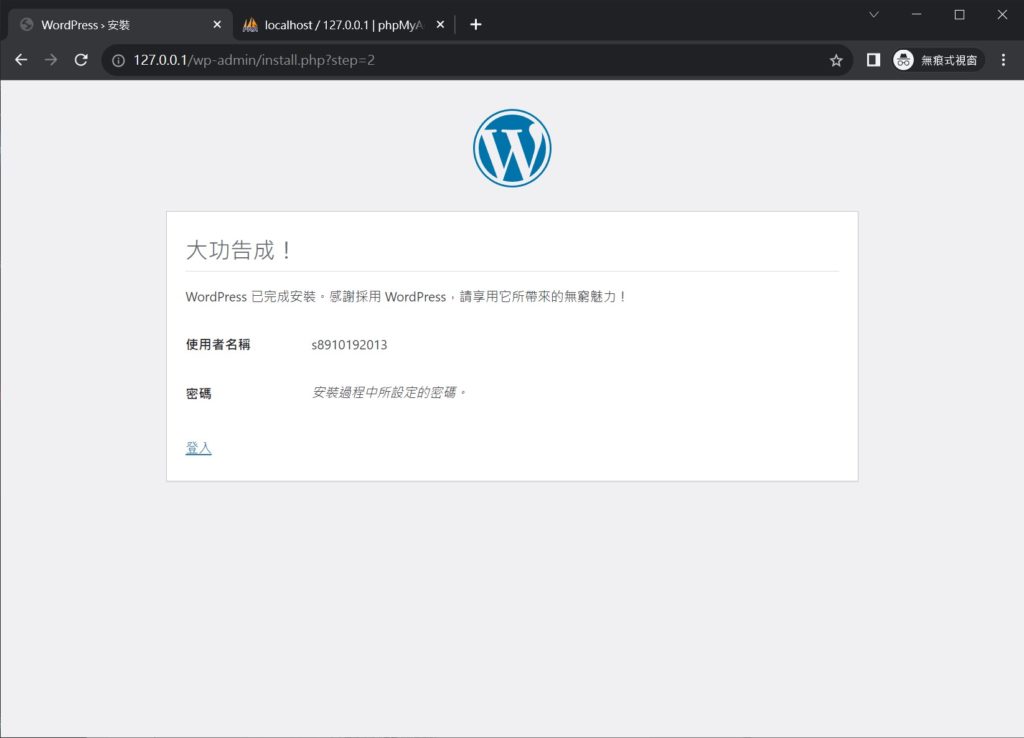This screenshot has height=738, width=1024.
Task: Click the 登入 login link
Action: (199, 448)
